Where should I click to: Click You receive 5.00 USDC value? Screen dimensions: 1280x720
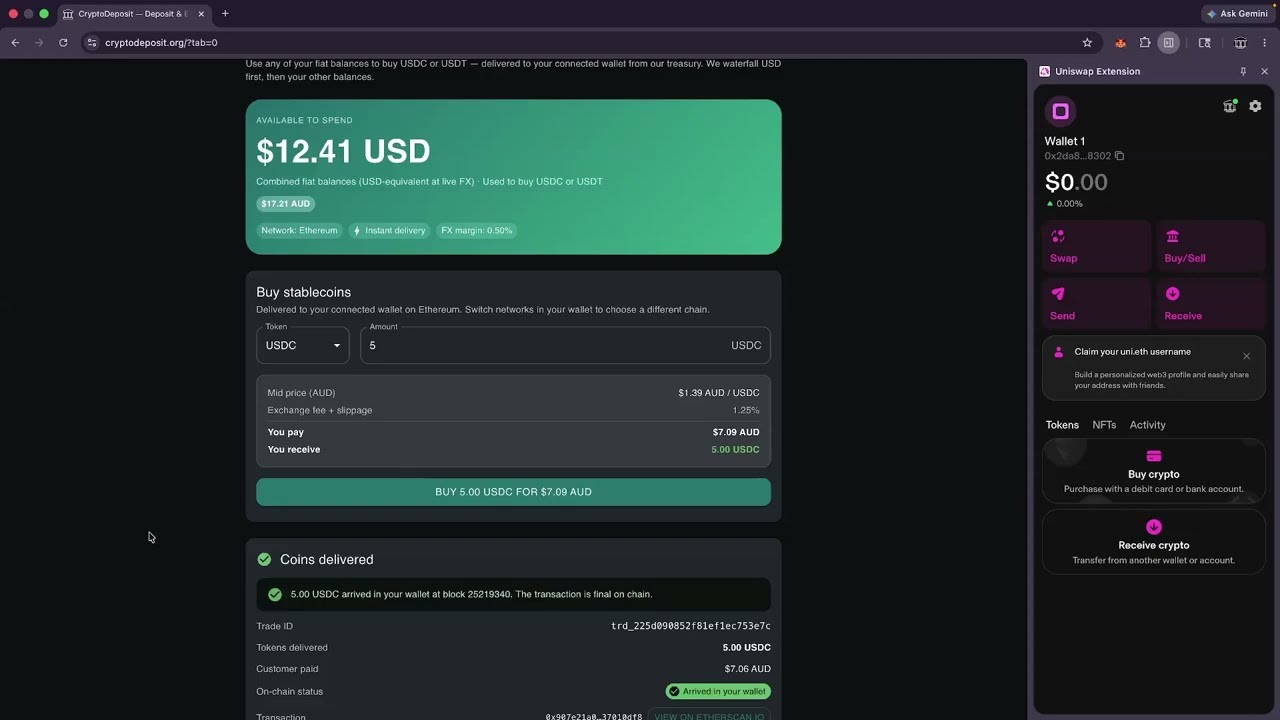pos(735,450)
